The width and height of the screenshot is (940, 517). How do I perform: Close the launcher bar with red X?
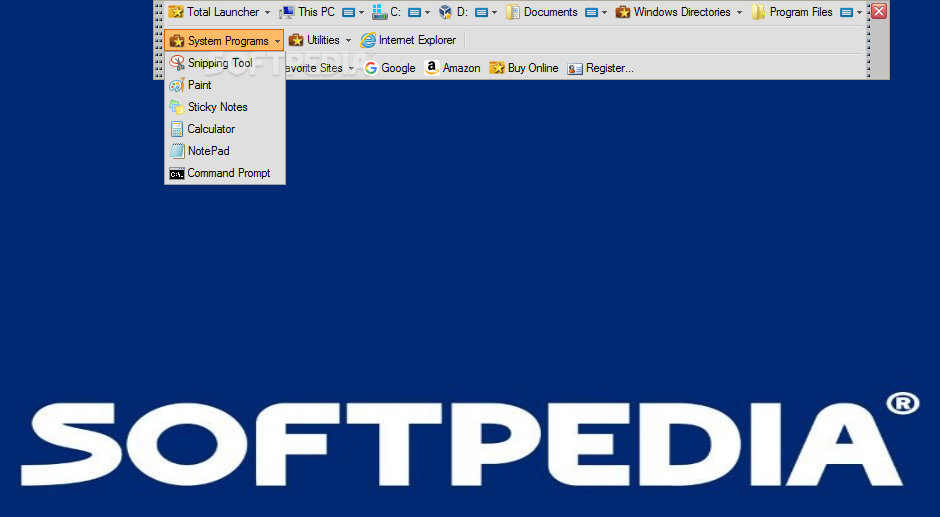coord(879,11)
